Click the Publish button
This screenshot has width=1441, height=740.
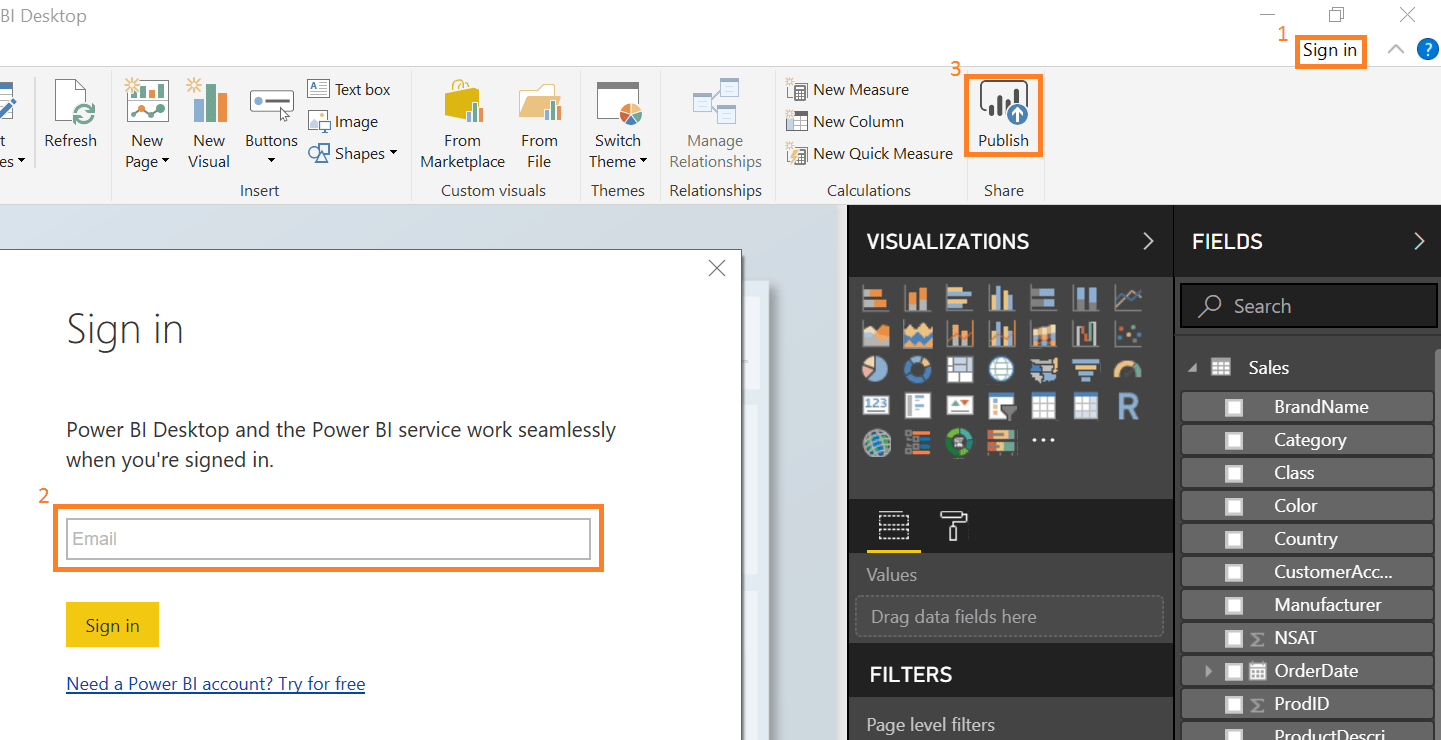1003,114
